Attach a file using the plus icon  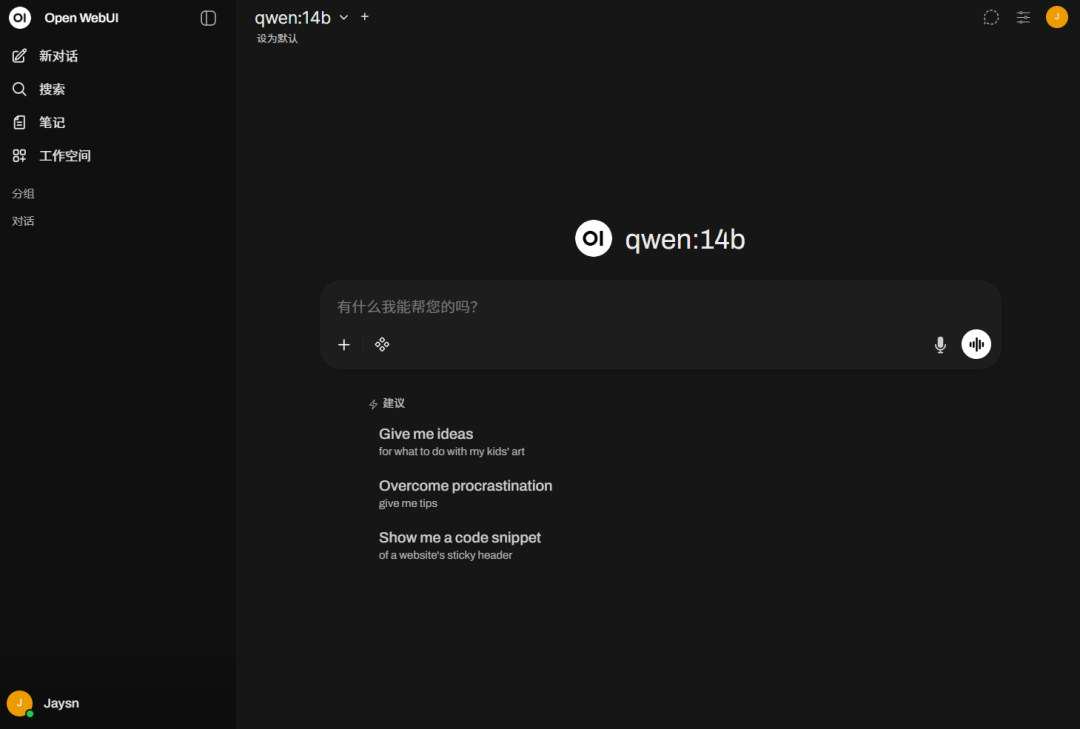343,344
